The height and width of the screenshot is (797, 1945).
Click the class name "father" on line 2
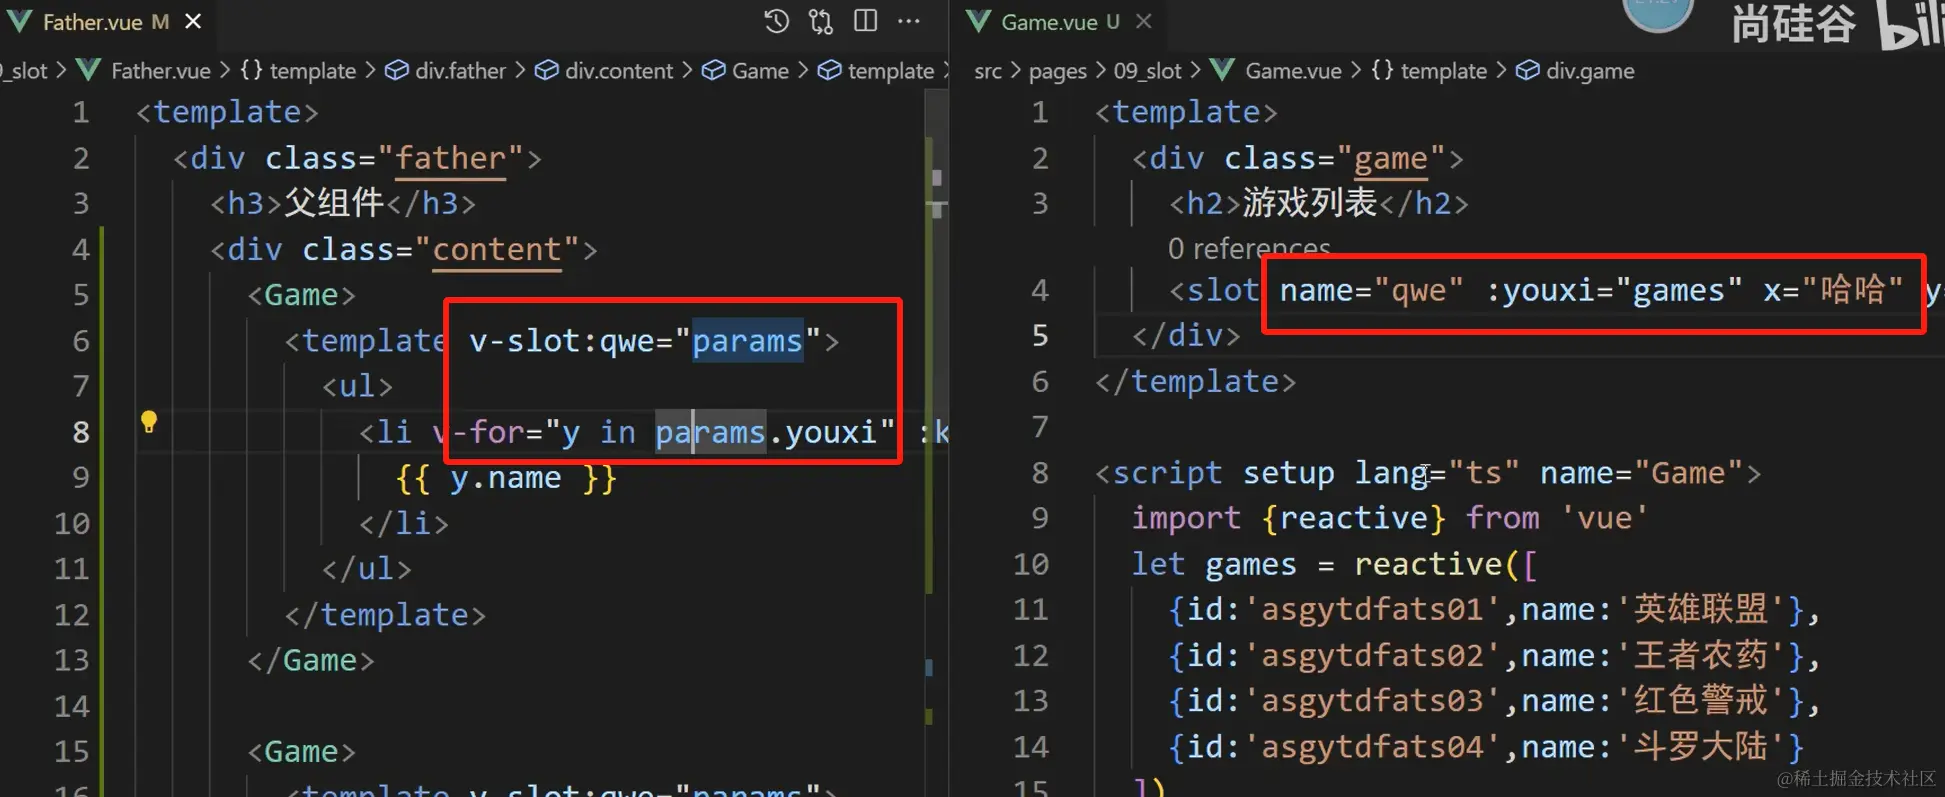[451, 158]
